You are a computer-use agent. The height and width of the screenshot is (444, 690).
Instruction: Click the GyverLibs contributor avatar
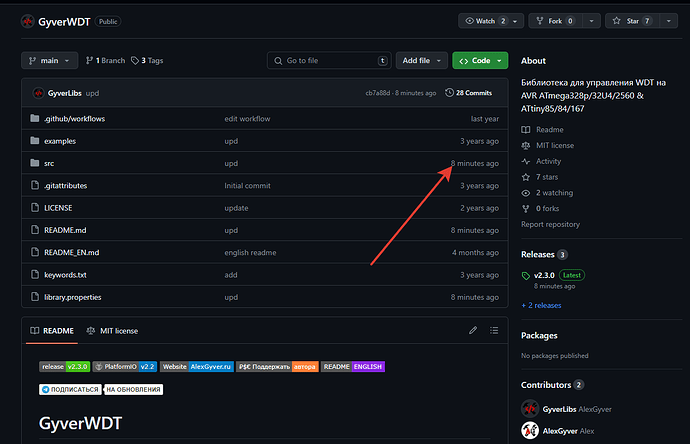530,409
